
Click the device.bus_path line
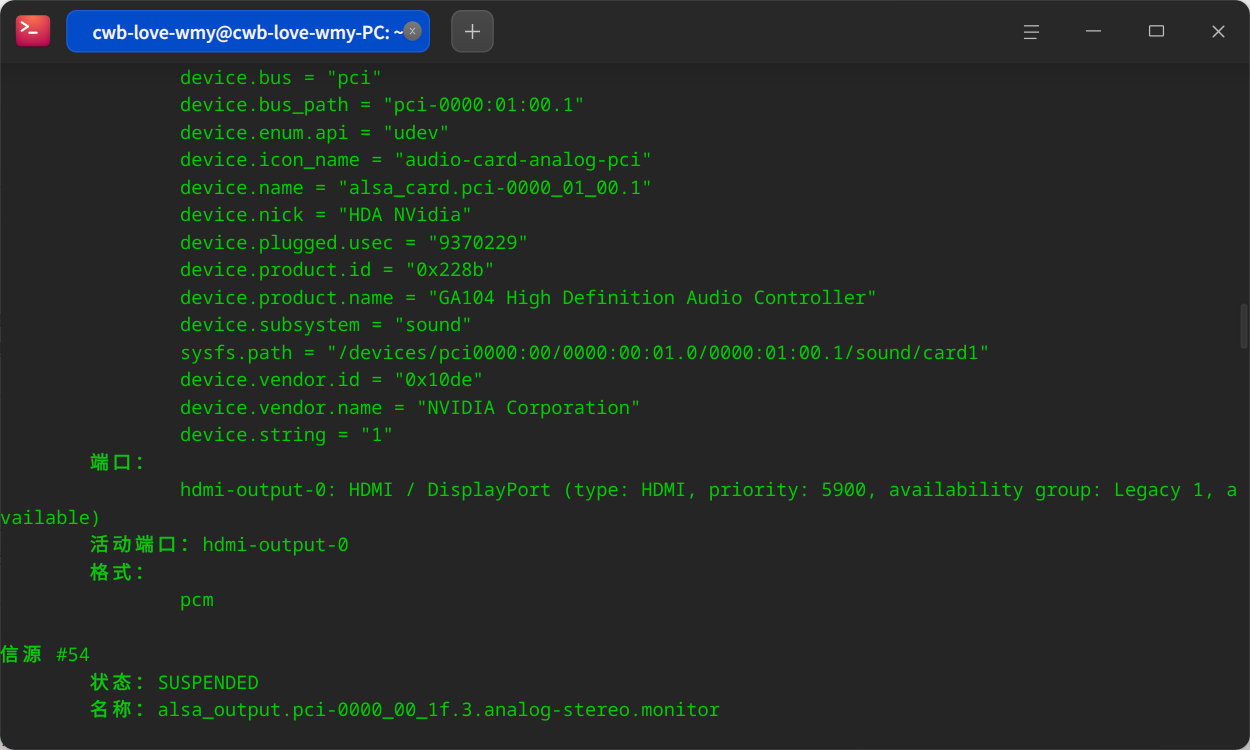[x=382, y=105]
